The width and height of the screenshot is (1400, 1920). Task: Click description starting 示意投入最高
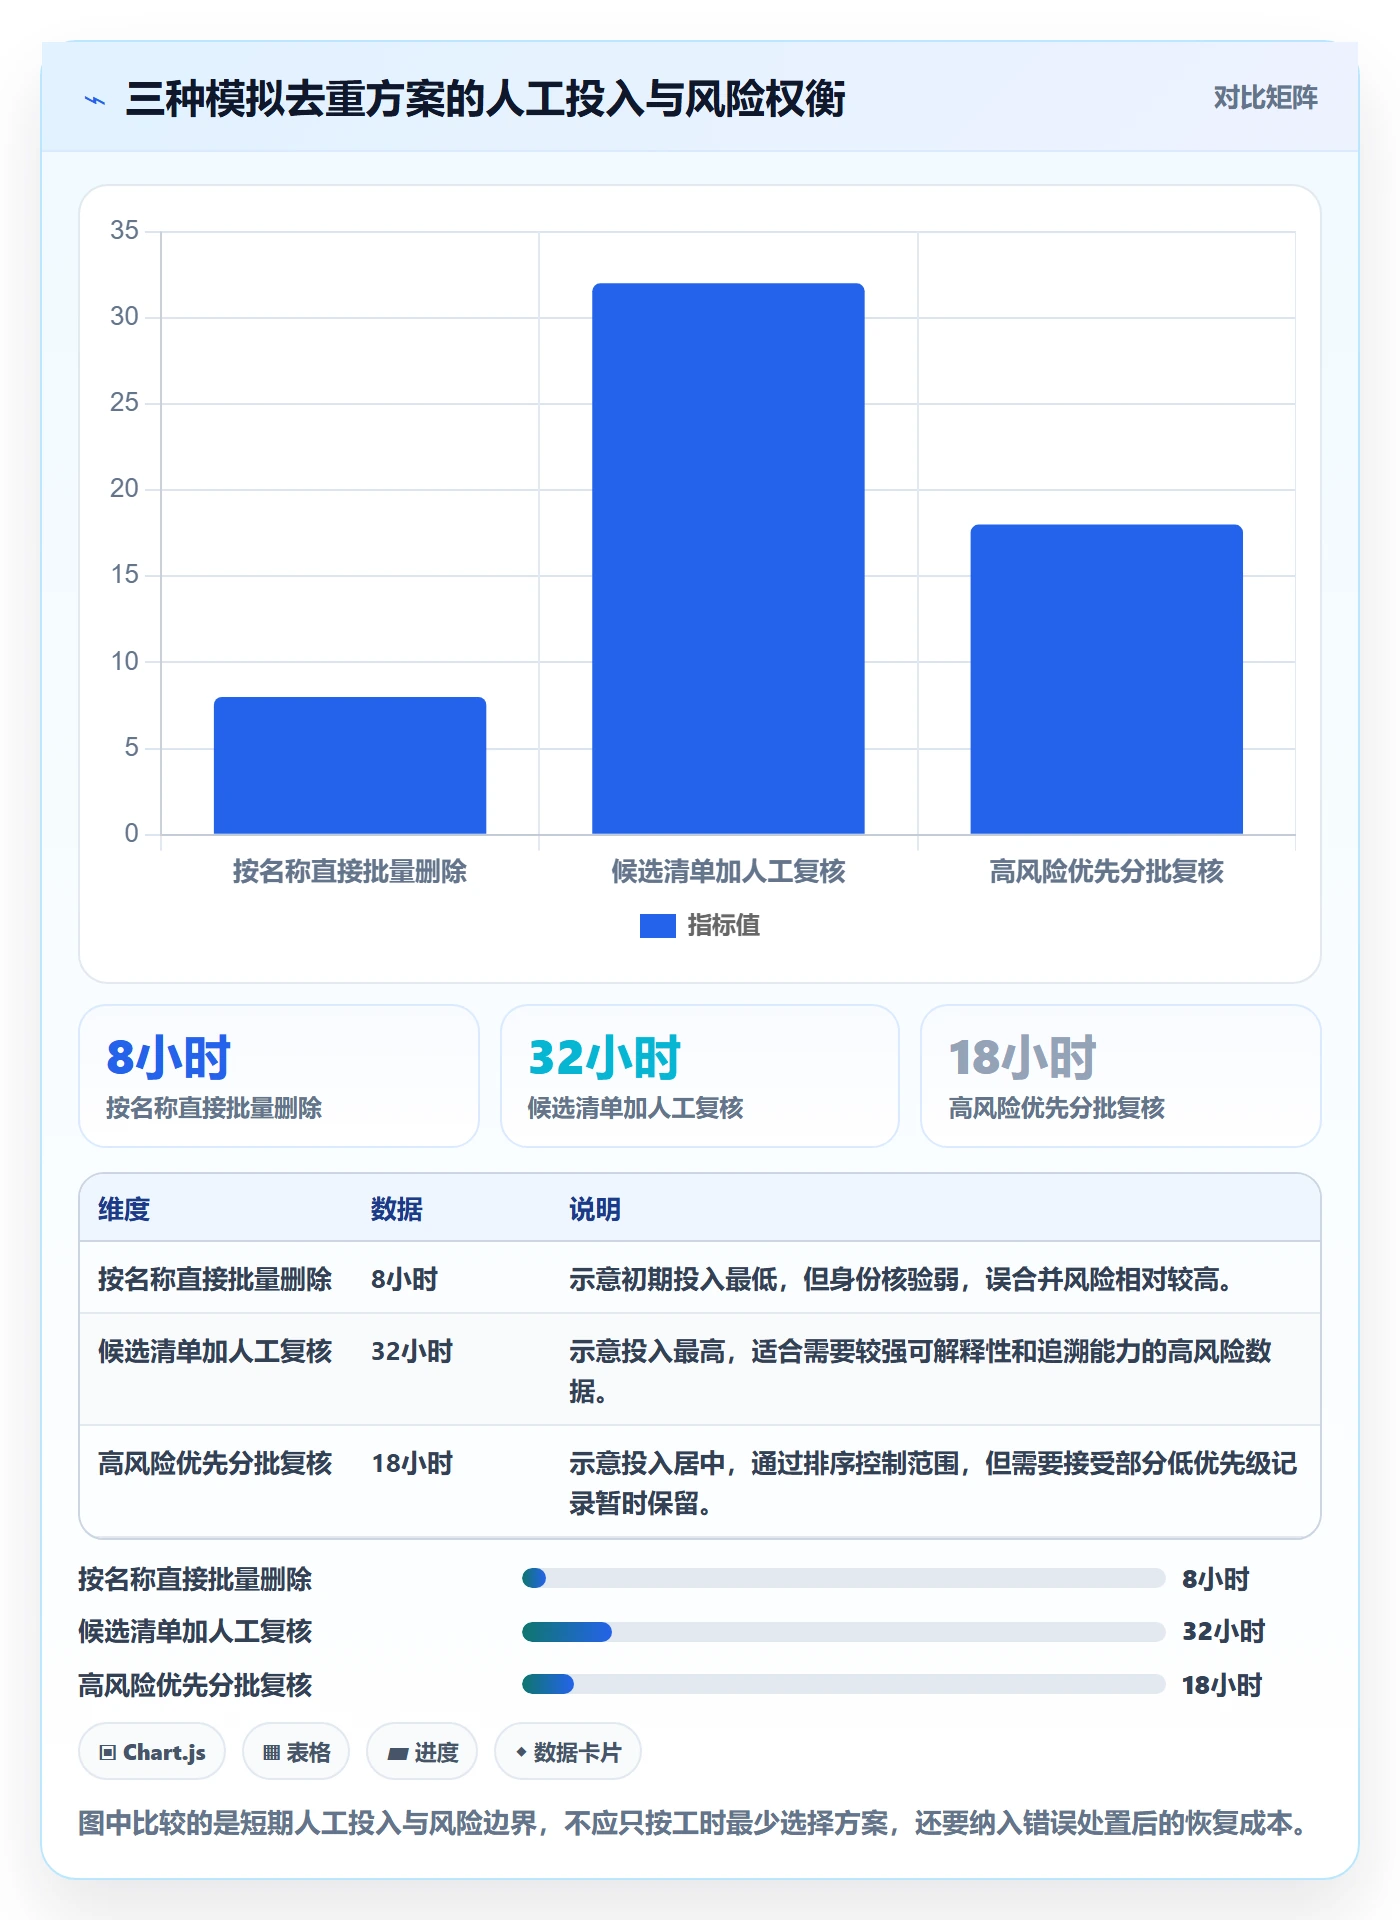click(920, 1371)
